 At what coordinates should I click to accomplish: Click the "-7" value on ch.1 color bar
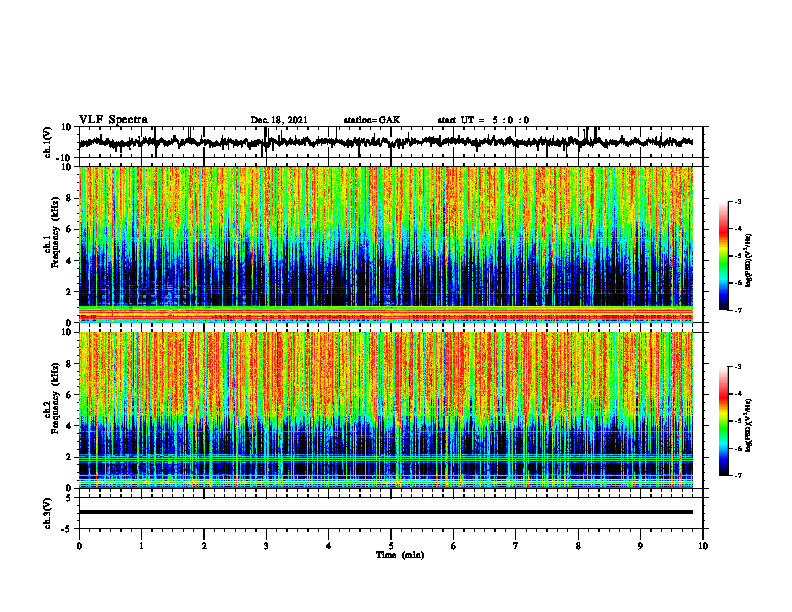click(738, 310)
